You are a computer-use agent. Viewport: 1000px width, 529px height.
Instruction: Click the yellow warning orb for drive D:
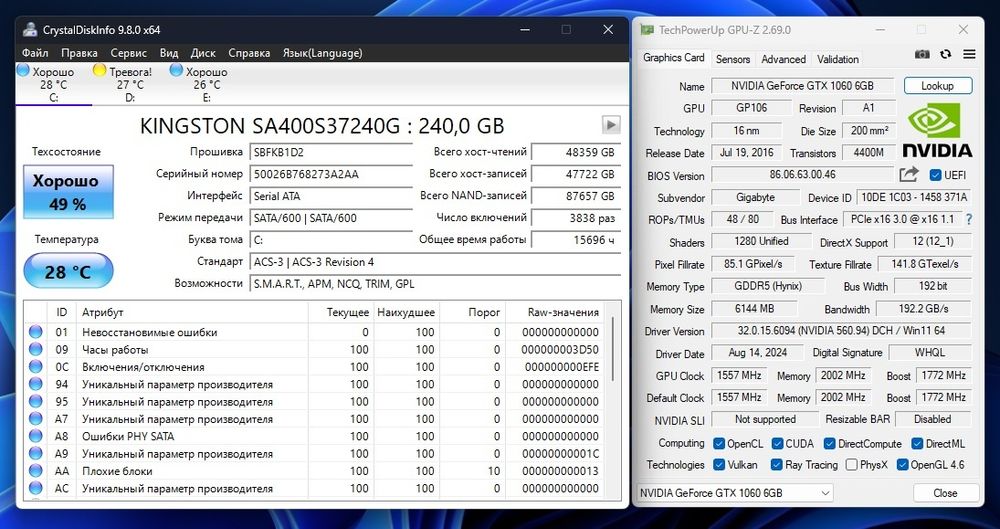point(99,70)
